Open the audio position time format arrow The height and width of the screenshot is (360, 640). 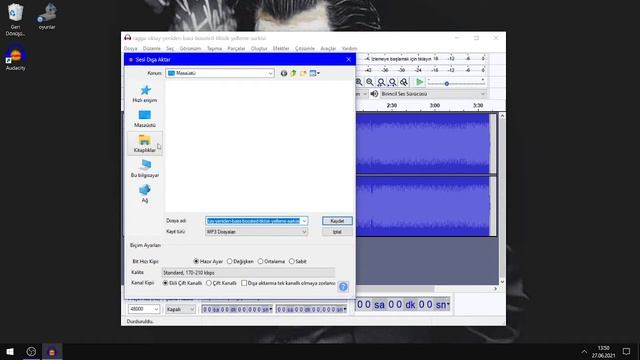point(448,304)
